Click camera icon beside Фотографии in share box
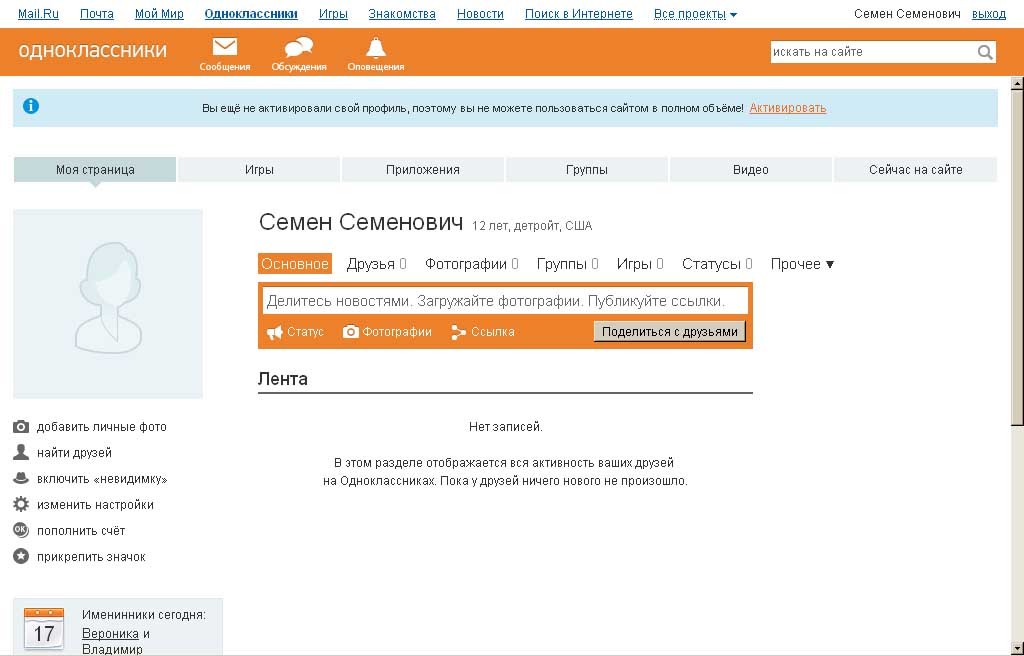The image size is (1024, 656). pyautogui.click(x=351, y=332)
